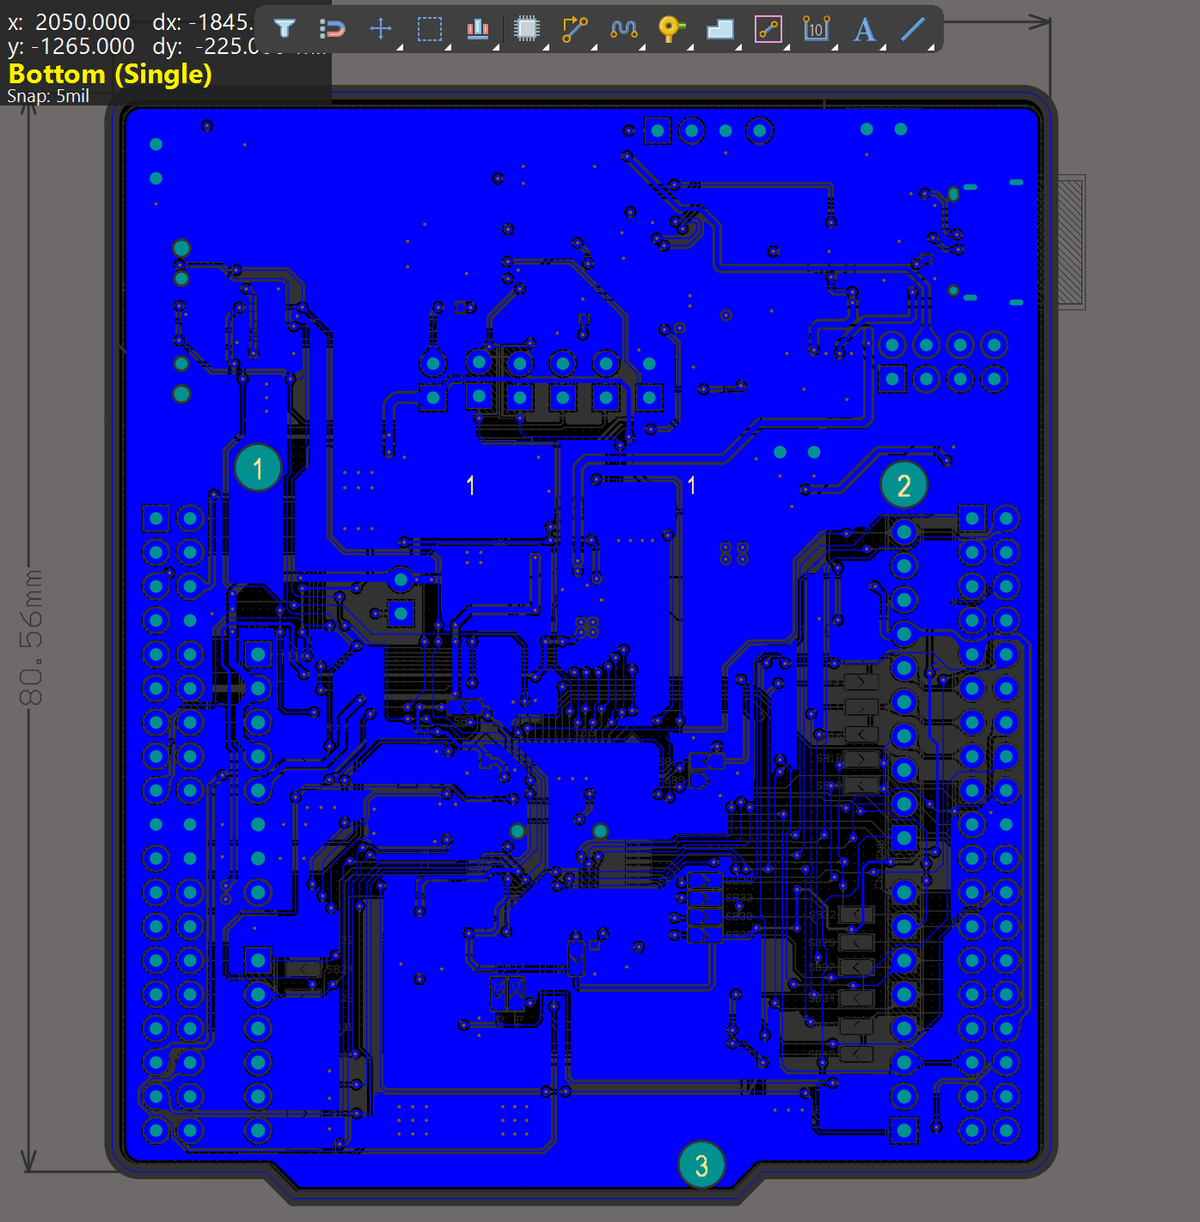Select the Place String text tool
Screen dimensions: 1200x1222
pyautogui.click(x=865, y=29)
